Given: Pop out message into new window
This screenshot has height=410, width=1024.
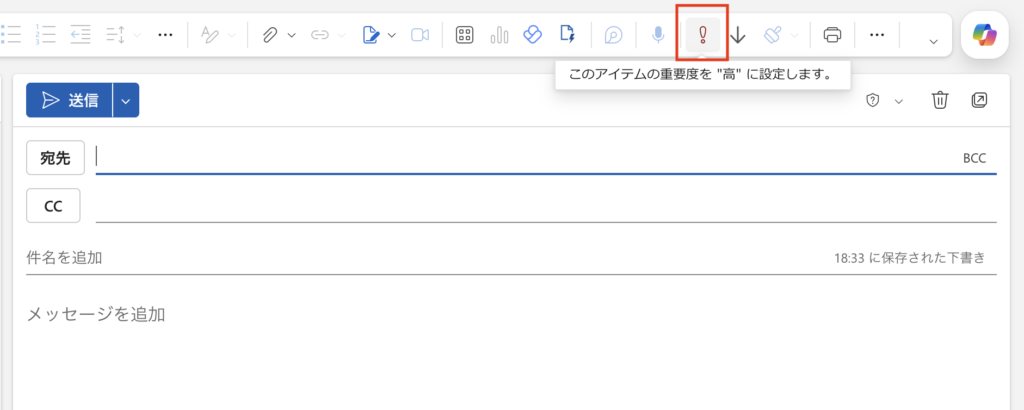Looking at the screenshot, I should tap(979, 100).
